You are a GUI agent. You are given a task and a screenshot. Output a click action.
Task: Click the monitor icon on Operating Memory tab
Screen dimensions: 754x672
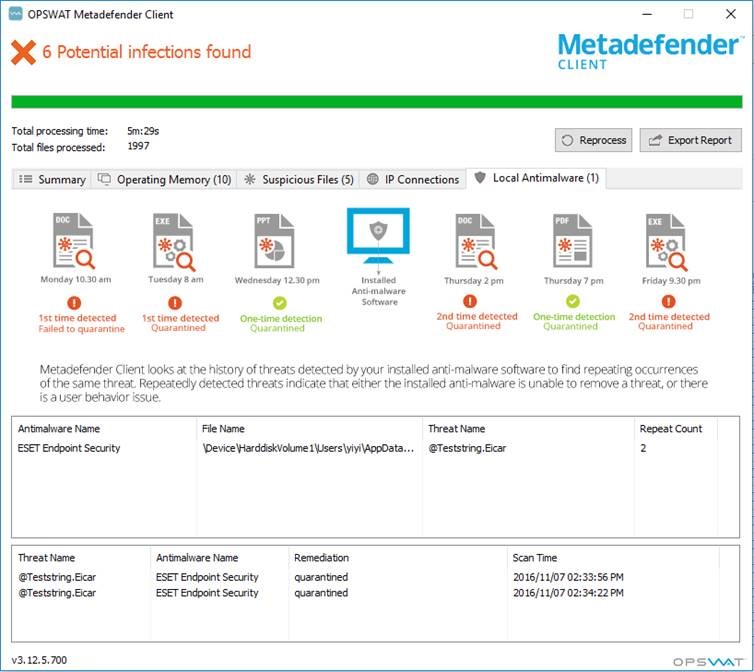[x=104, y=178]
